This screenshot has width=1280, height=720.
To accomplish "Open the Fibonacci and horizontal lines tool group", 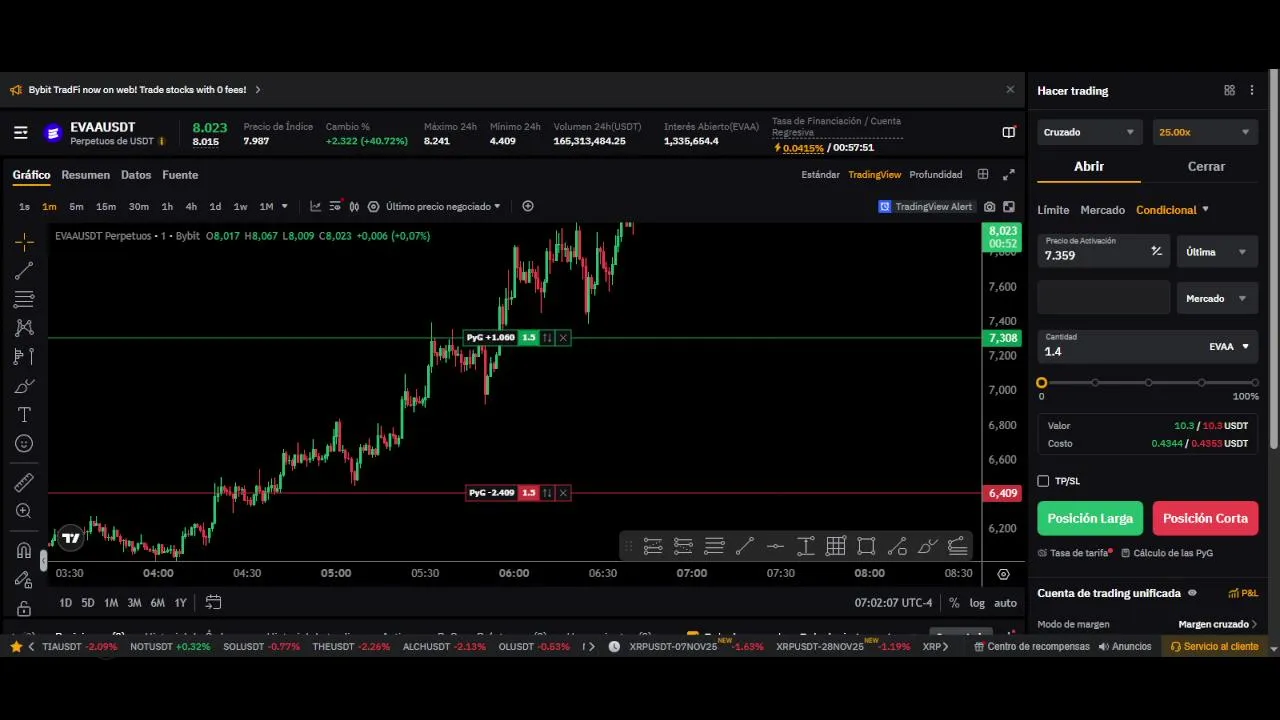I will [24, 299].
